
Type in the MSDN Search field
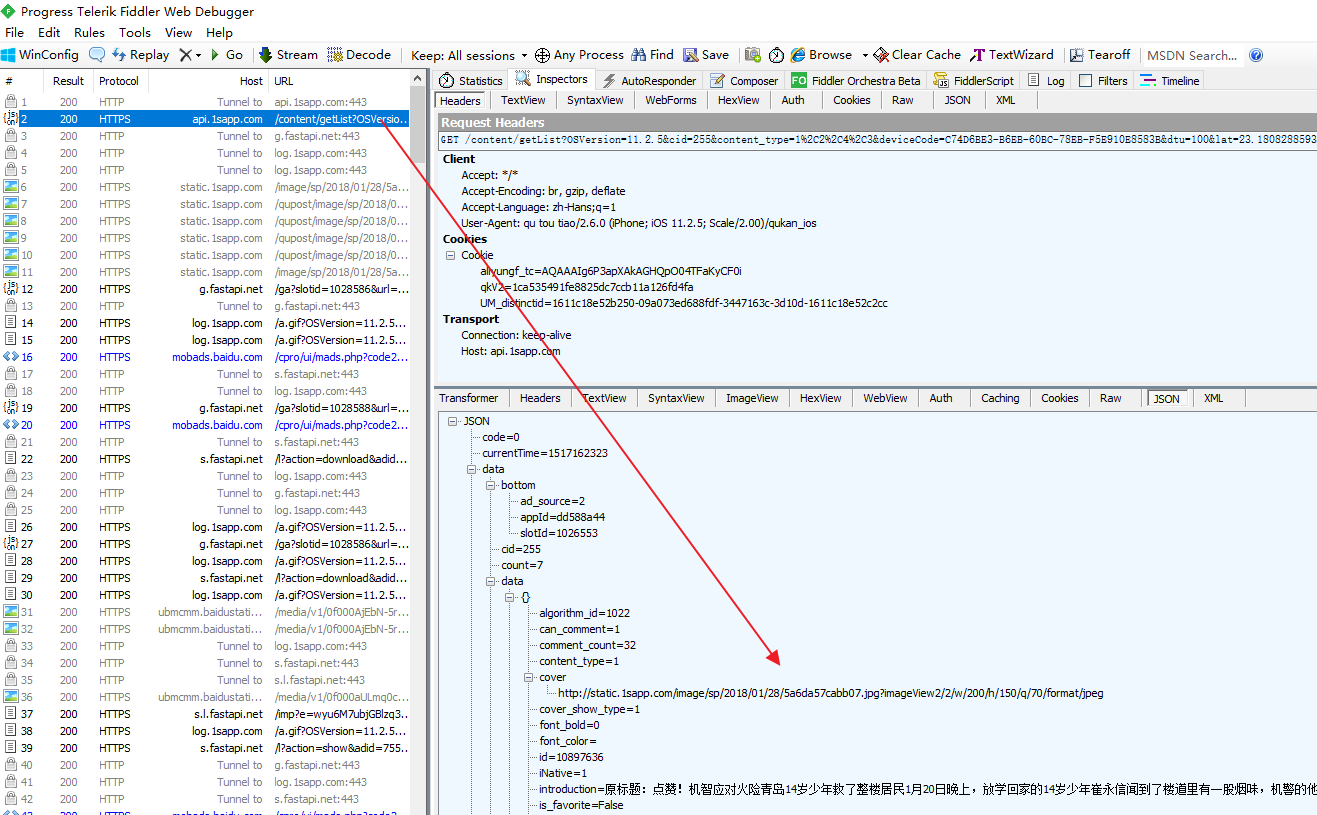[x=1192, y=55]
